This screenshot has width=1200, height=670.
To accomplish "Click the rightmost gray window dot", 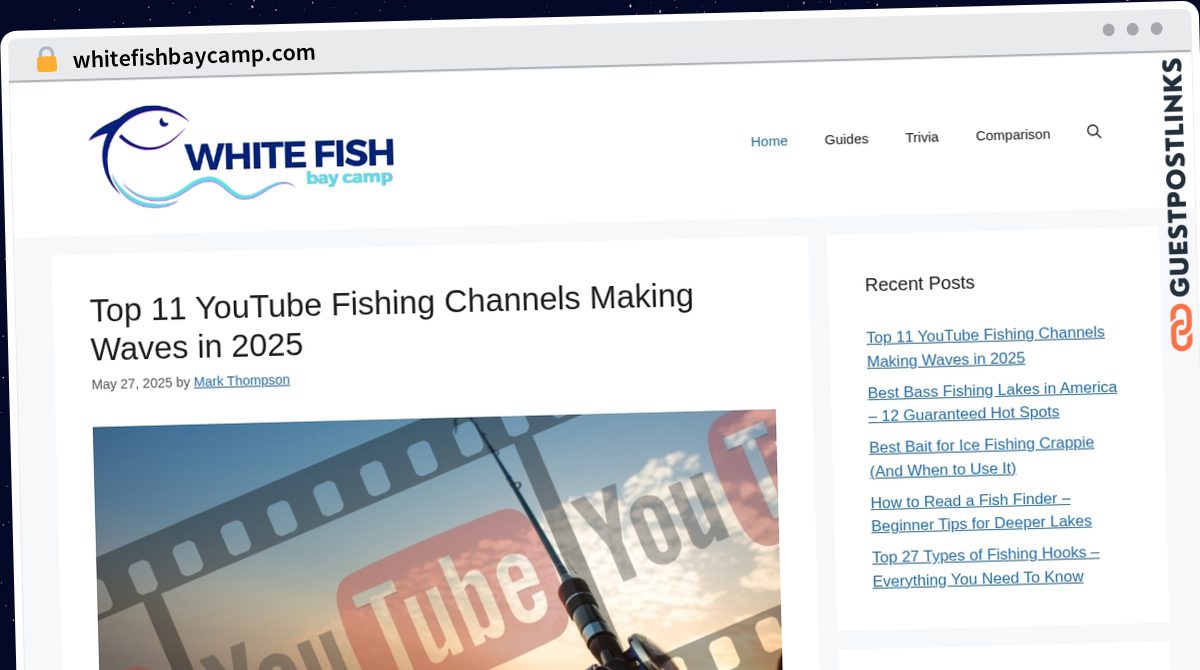I will coord(1156,29).
